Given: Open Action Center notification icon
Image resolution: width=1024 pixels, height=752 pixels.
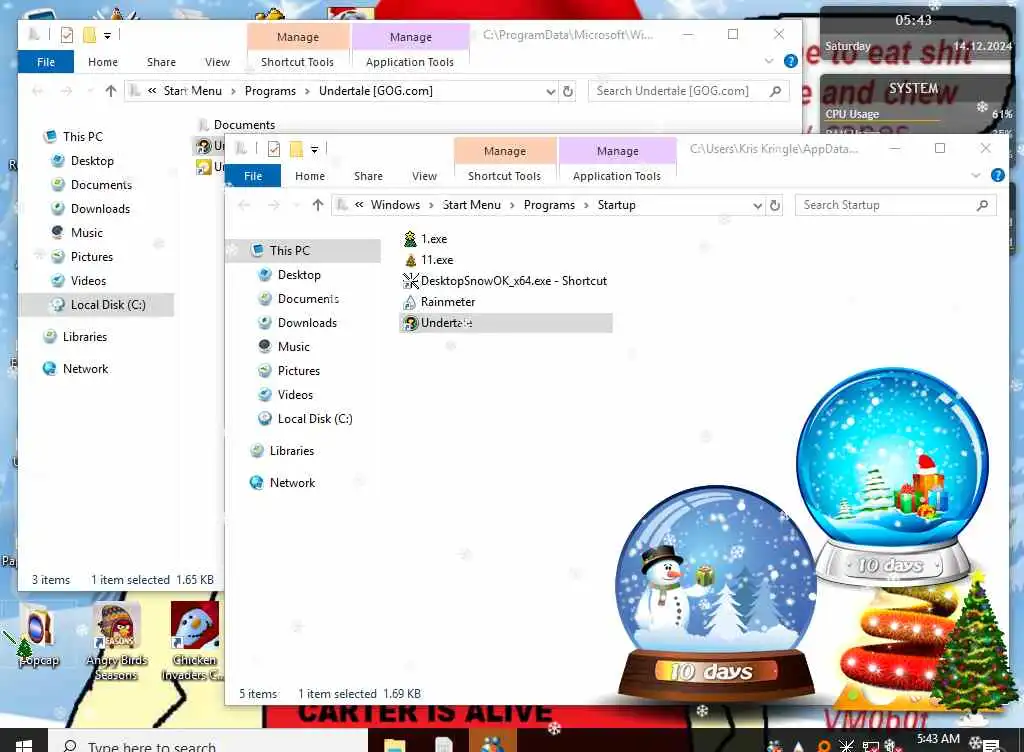Looking at the screenshot, I should (x=991, y=744).
